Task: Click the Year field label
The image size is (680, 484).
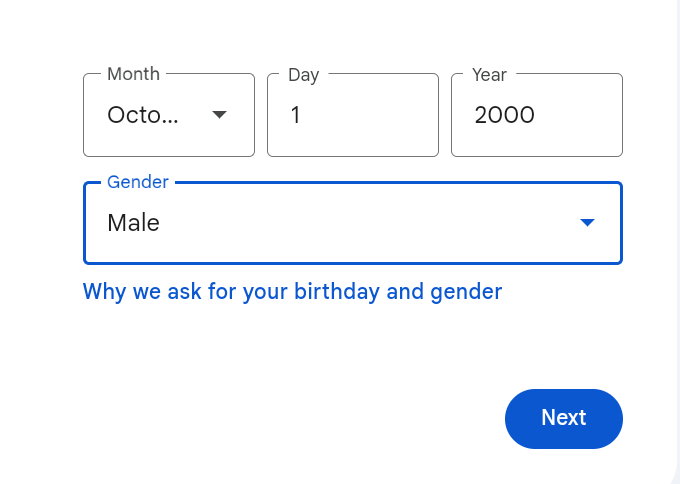Action: tap(489, 75)
